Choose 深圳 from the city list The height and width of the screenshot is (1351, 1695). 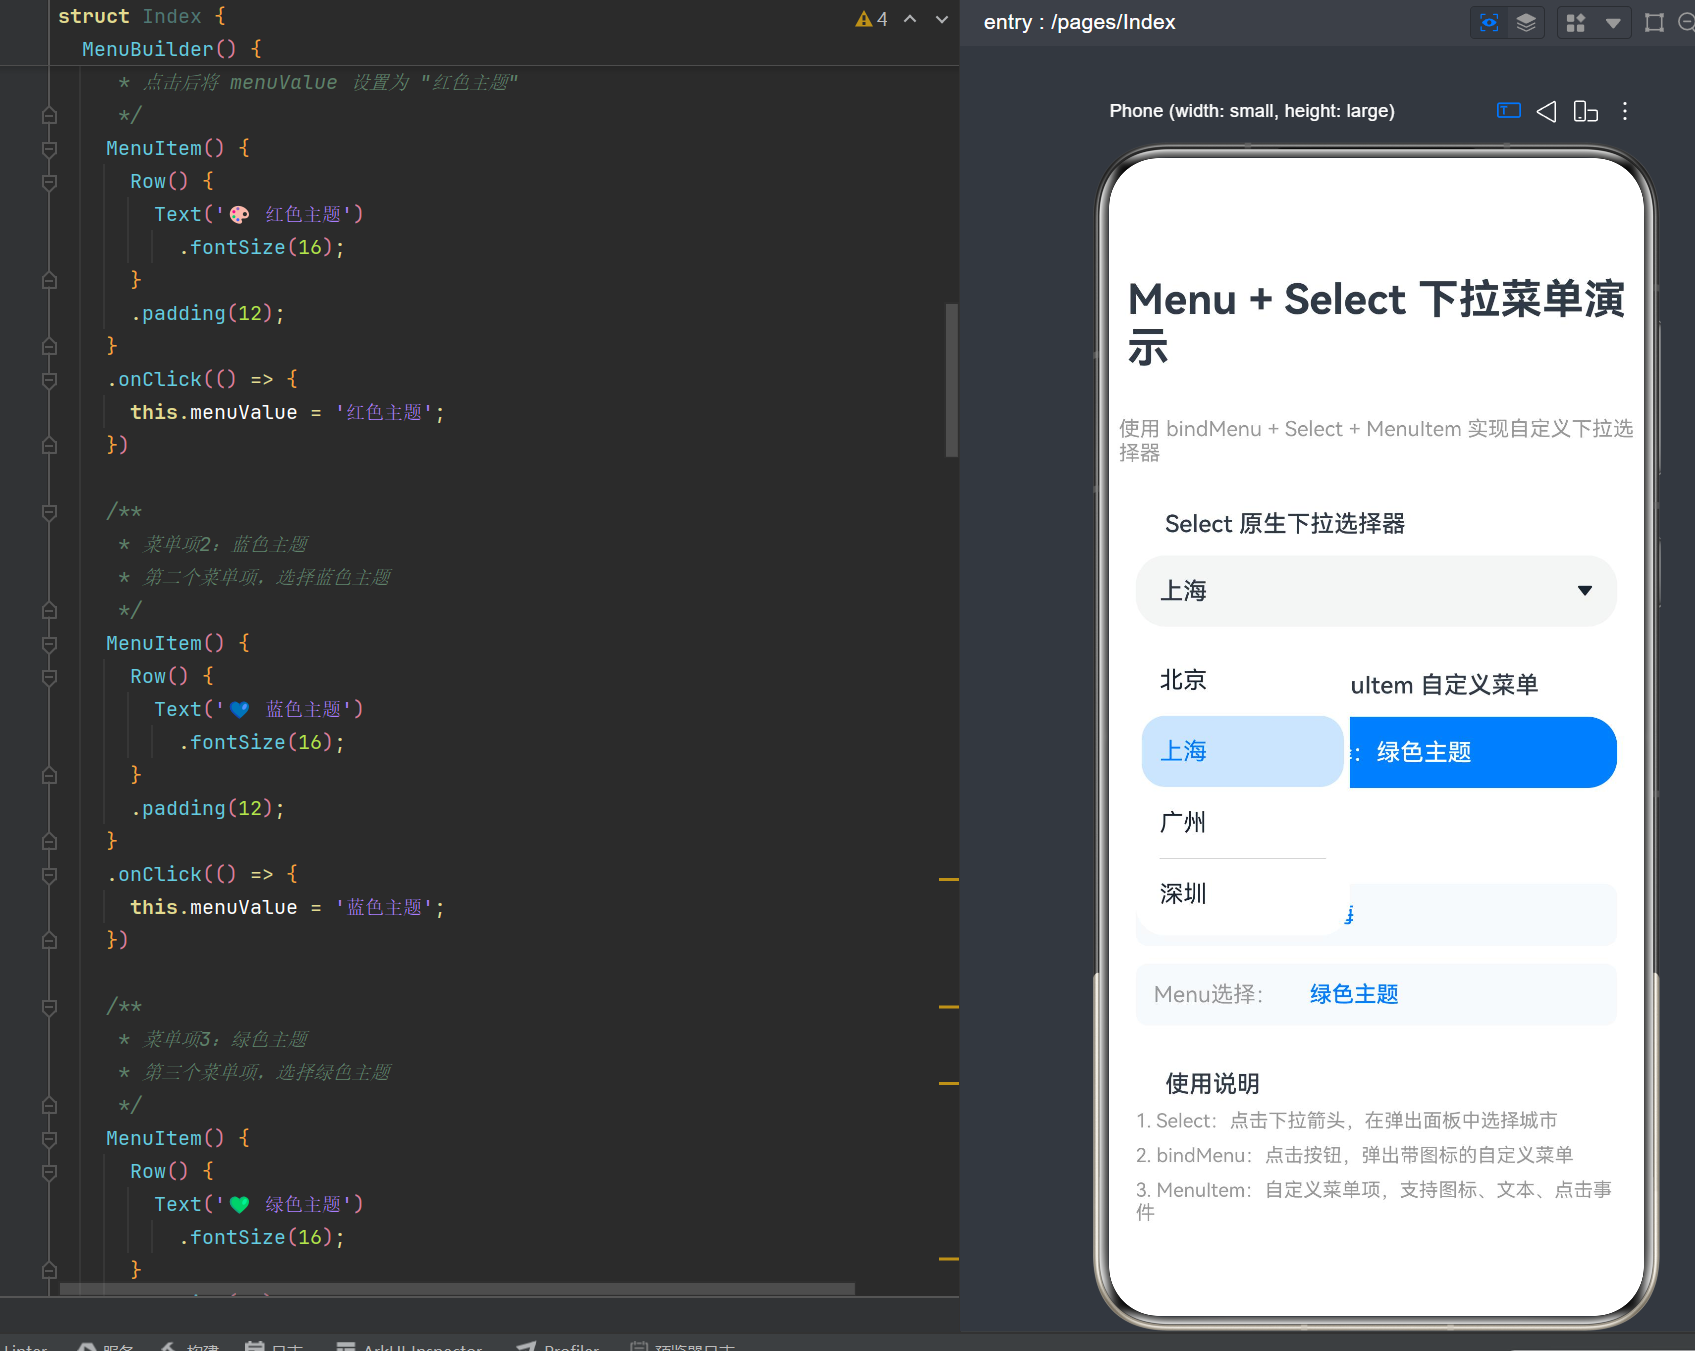point(1241,894)
